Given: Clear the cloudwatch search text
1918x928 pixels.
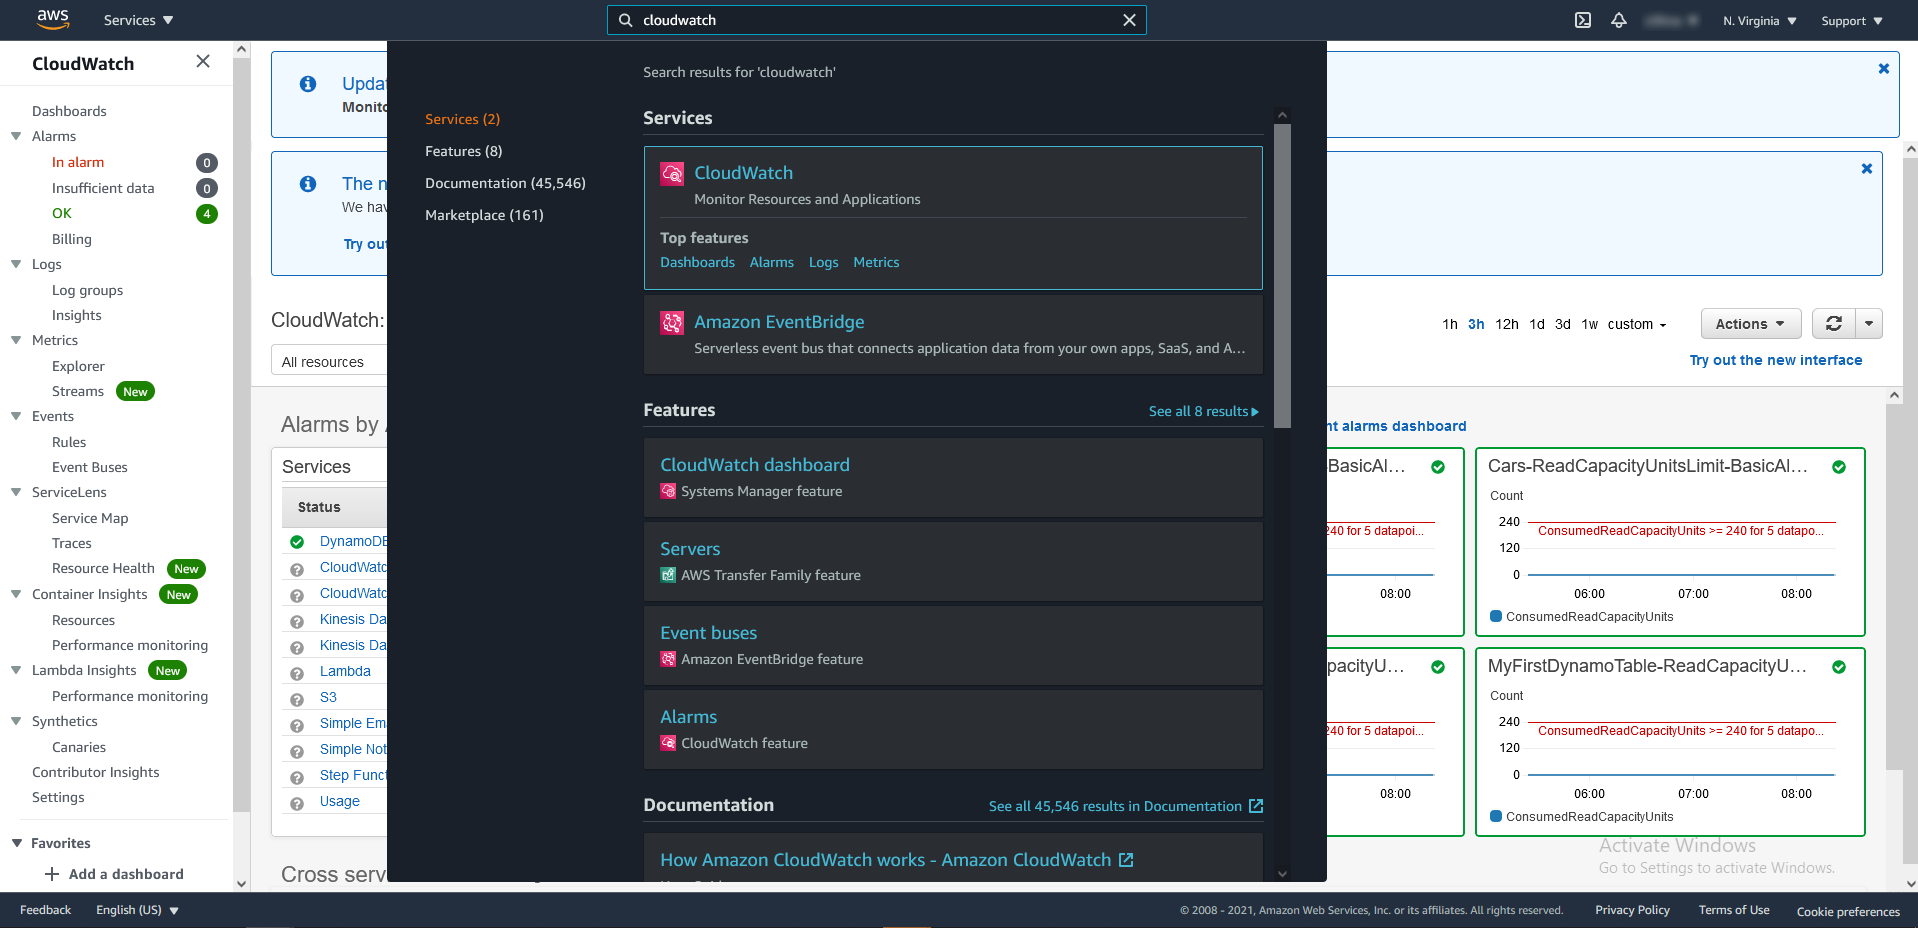Looking at the screenshot, I should point(1129,20).
